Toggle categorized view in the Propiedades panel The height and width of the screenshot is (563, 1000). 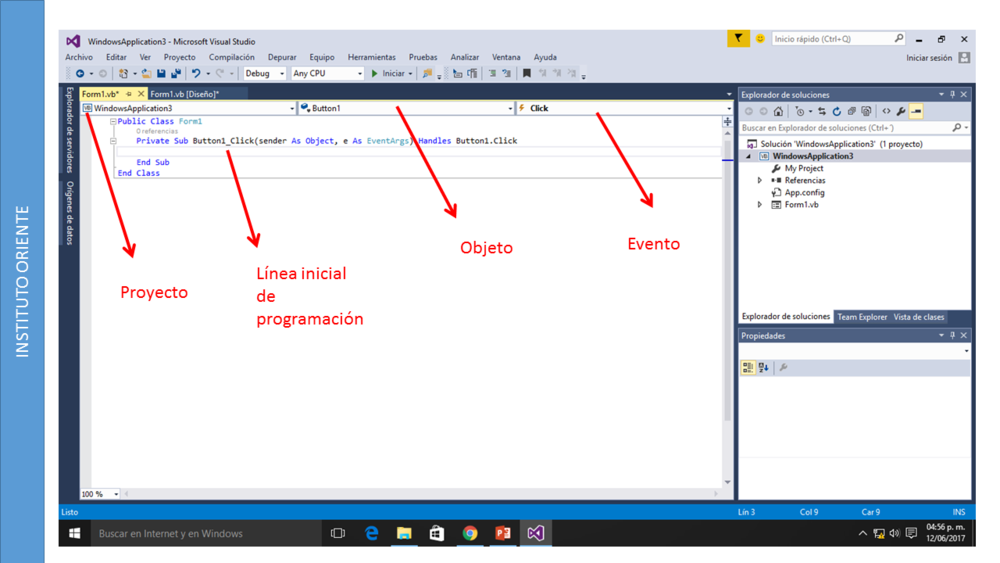tap(748, 368)
